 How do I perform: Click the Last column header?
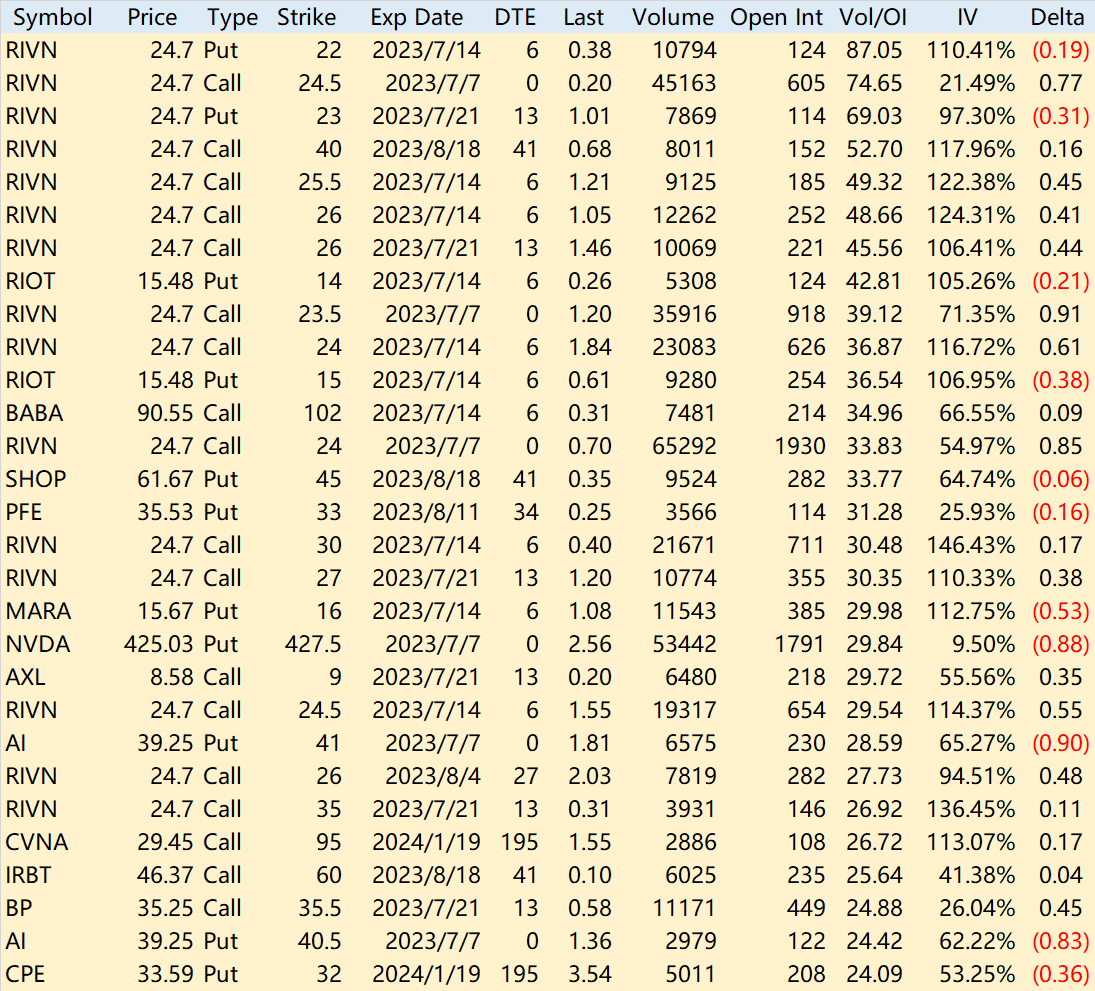click(x=584, y=17)
